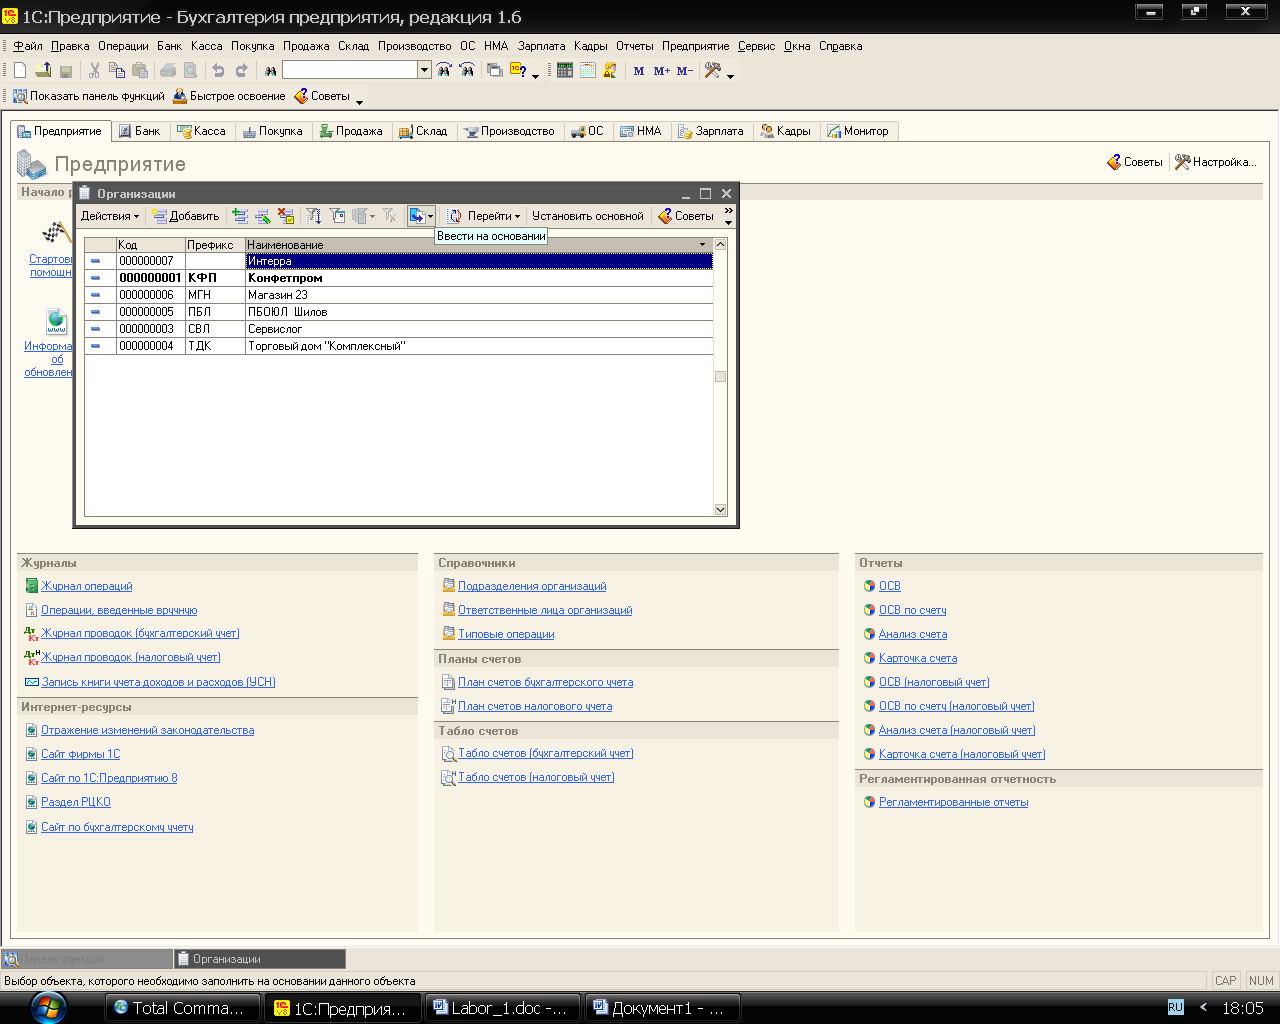Open the 1C help question-mark icon
The height and width of the screenshot is (1024, 1280).
pos(518,70)
